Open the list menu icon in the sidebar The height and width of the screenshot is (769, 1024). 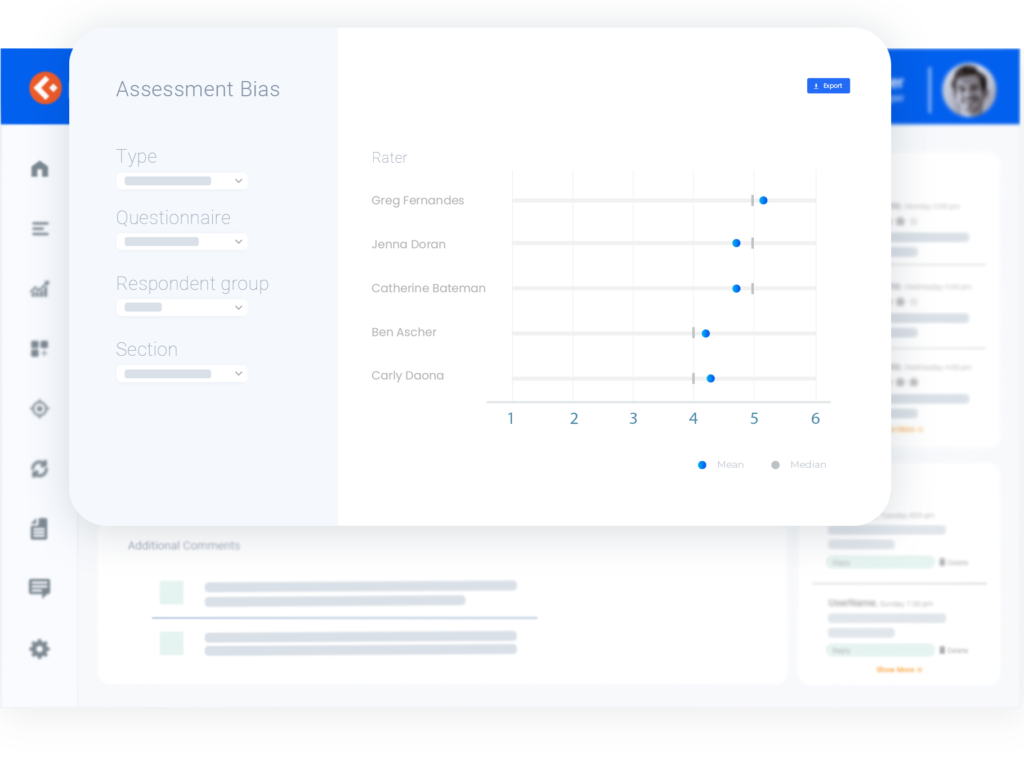tap(39, 229)
